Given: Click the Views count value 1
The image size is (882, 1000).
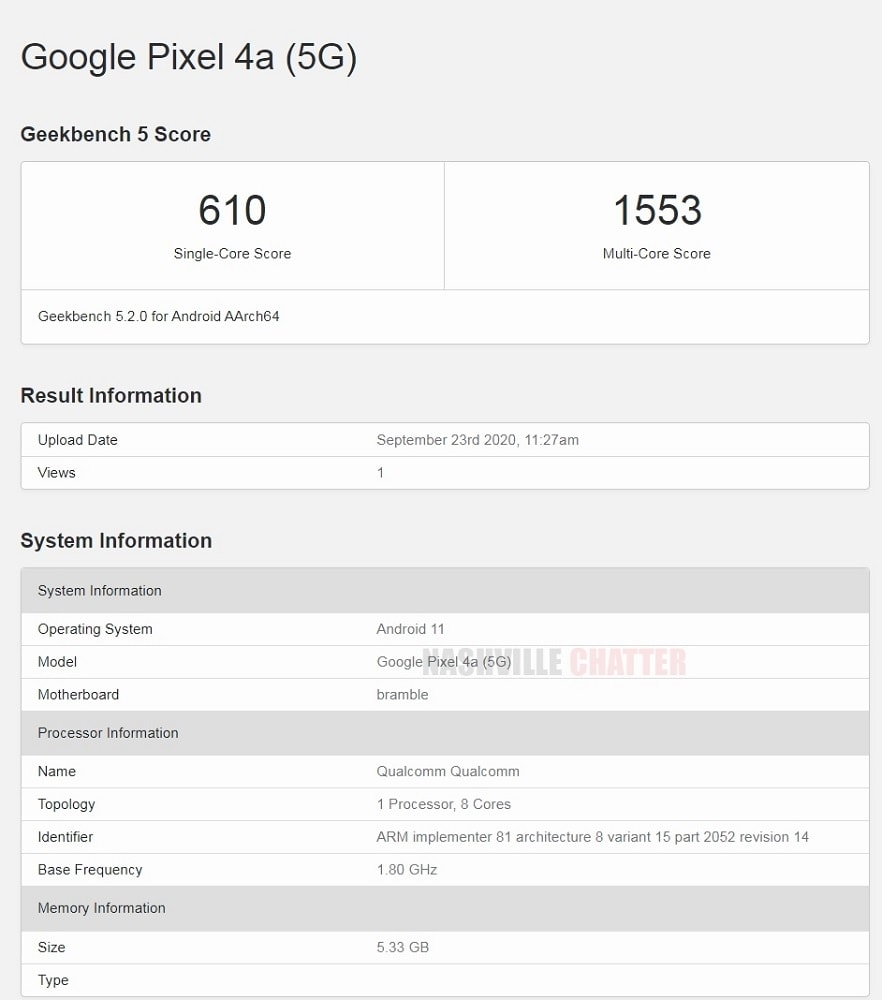Looking at the screenshot, I should click(380, 473).
